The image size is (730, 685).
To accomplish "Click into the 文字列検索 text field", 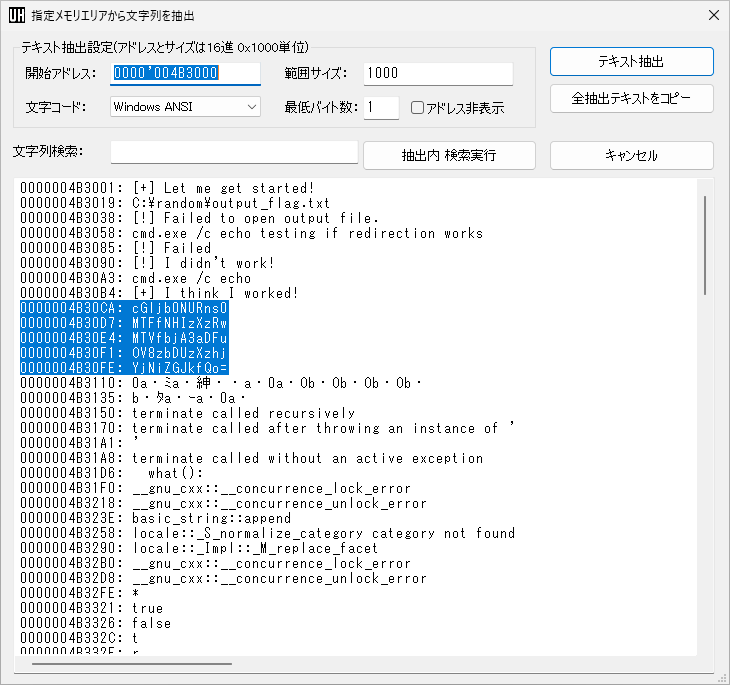I will (234, 152).
